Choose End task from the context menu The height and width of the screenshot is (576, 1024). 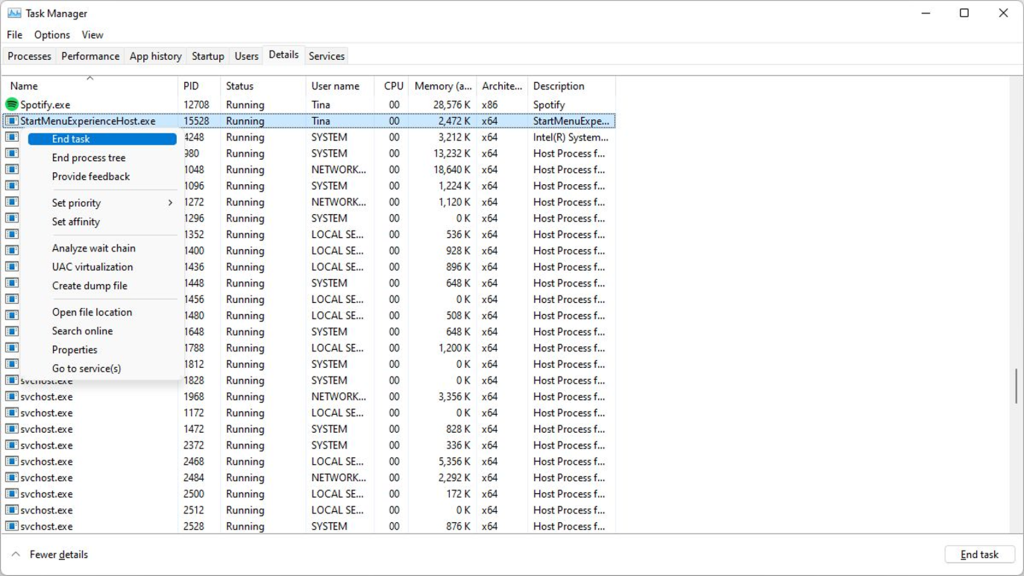click(73, 138)
